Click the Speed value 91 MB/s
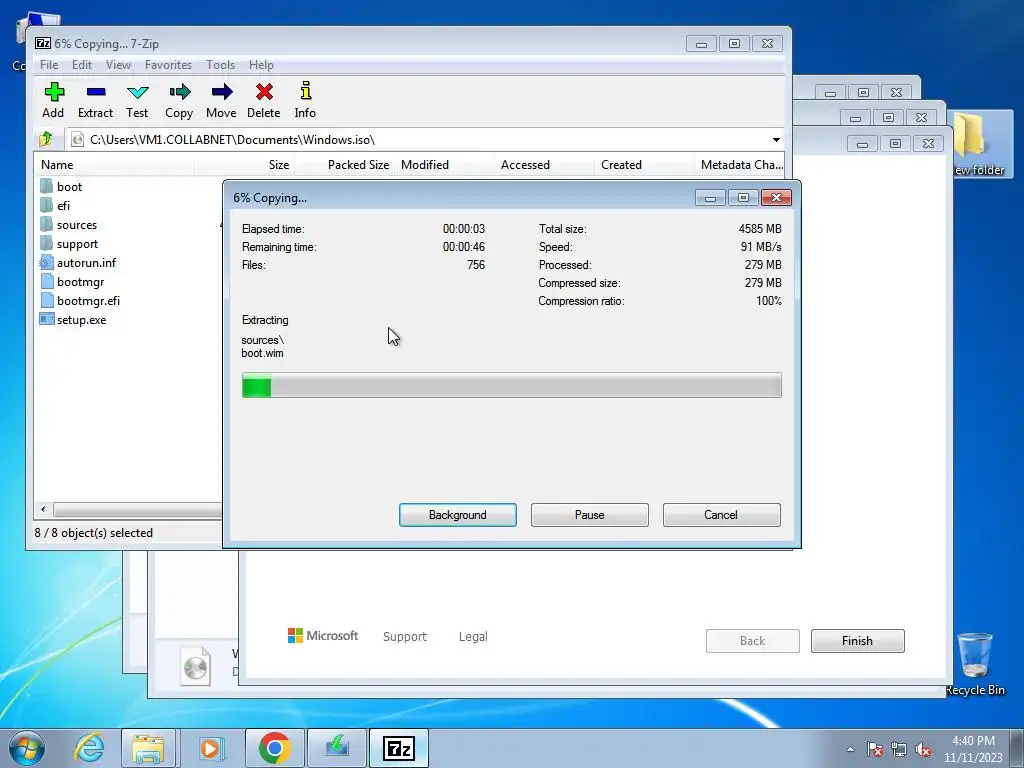 tap(761, 247)
